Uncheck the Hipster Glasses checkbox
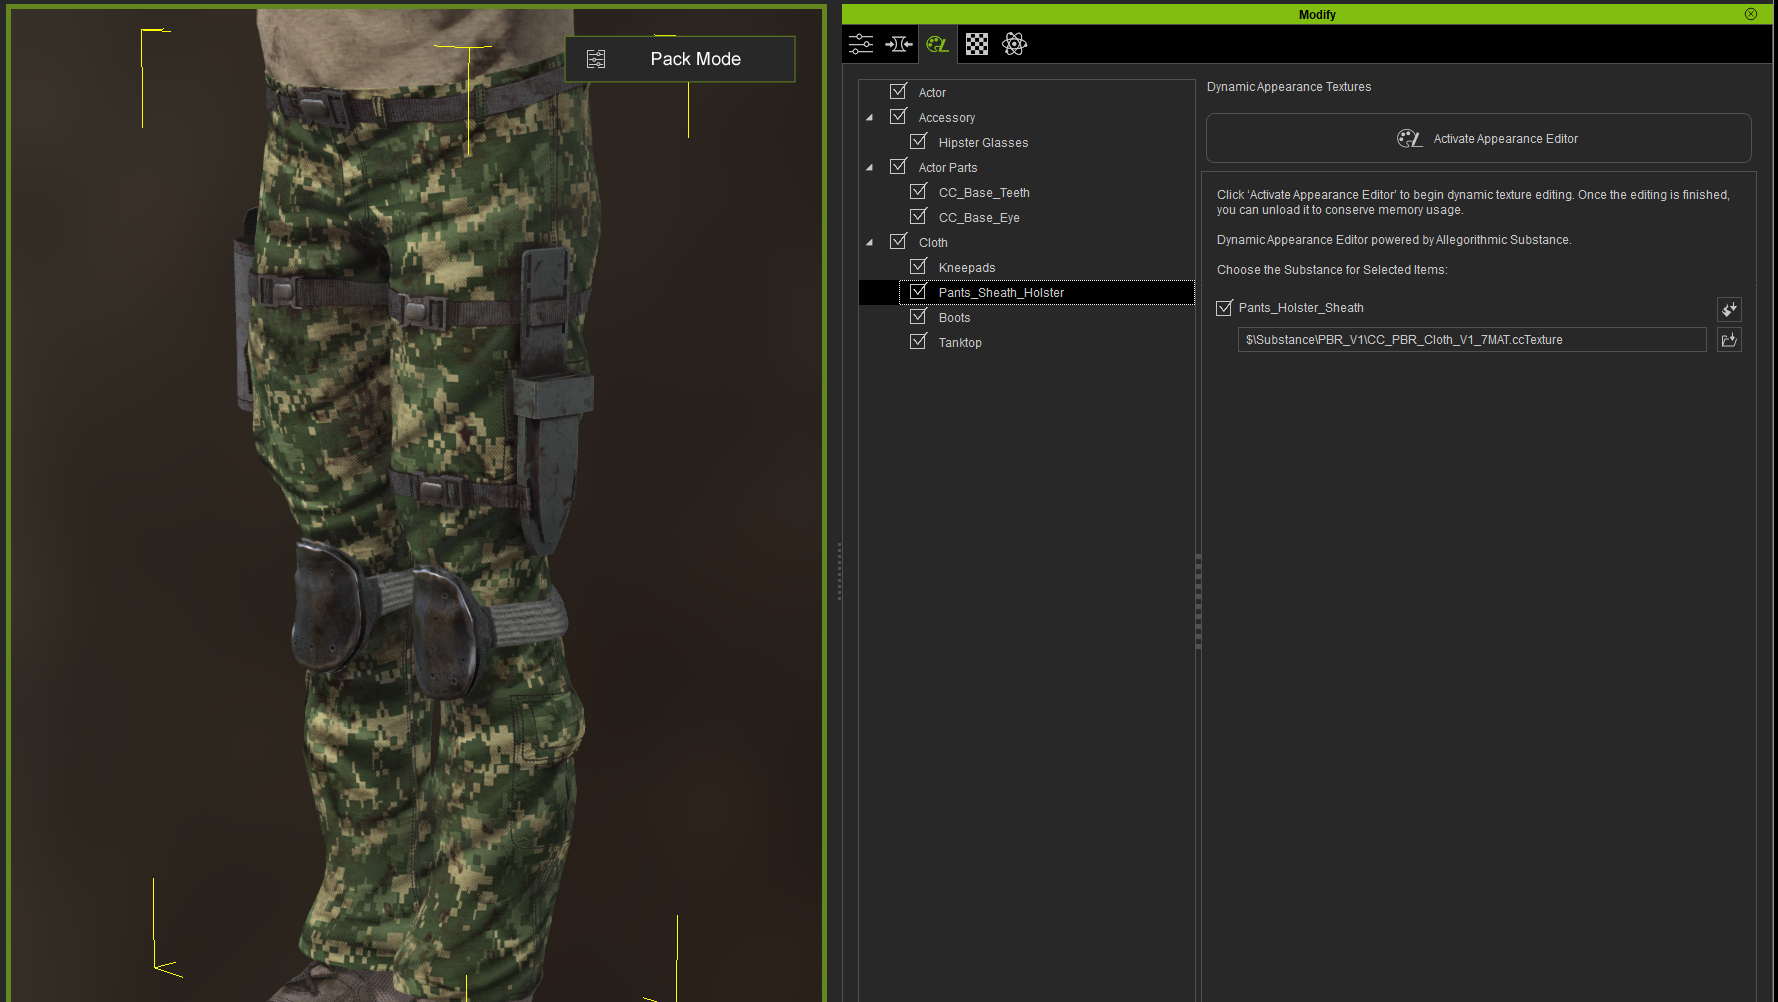1778x1002 pixels. pos(918,141)
